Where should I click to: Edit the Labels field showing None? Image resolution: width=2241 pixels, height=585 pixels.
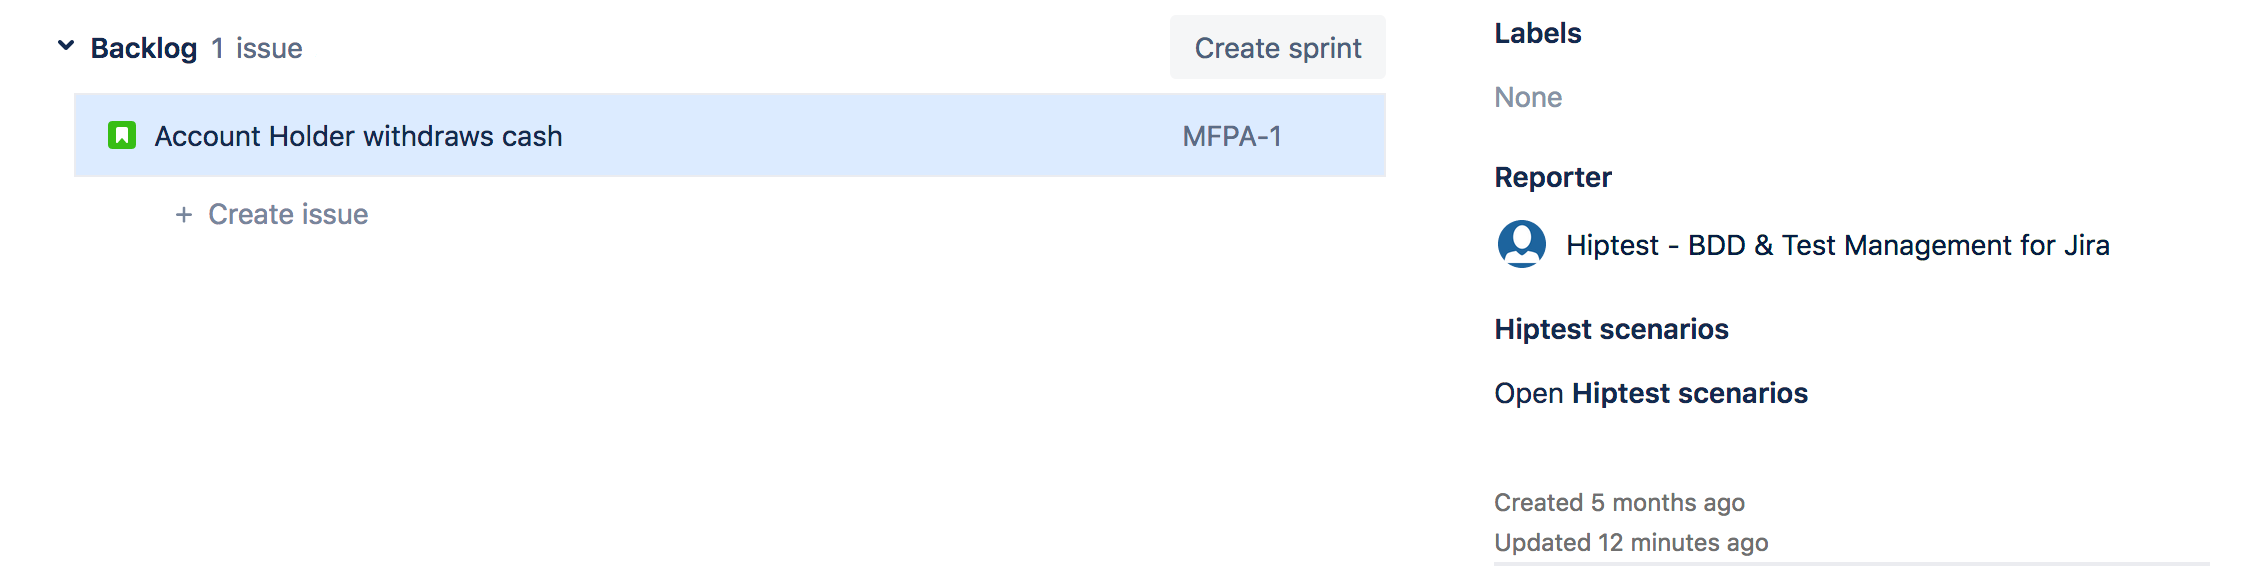[x=1528, y=97]
